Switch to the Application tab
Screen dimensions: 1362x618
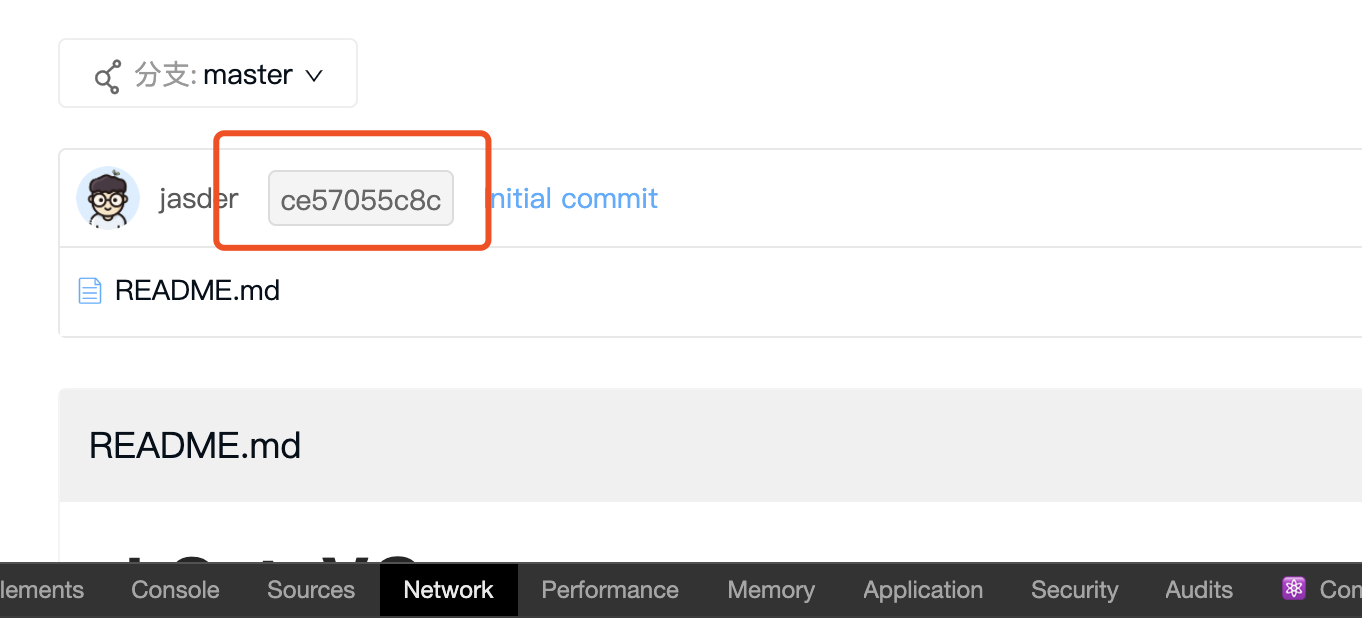coord(923,590)
